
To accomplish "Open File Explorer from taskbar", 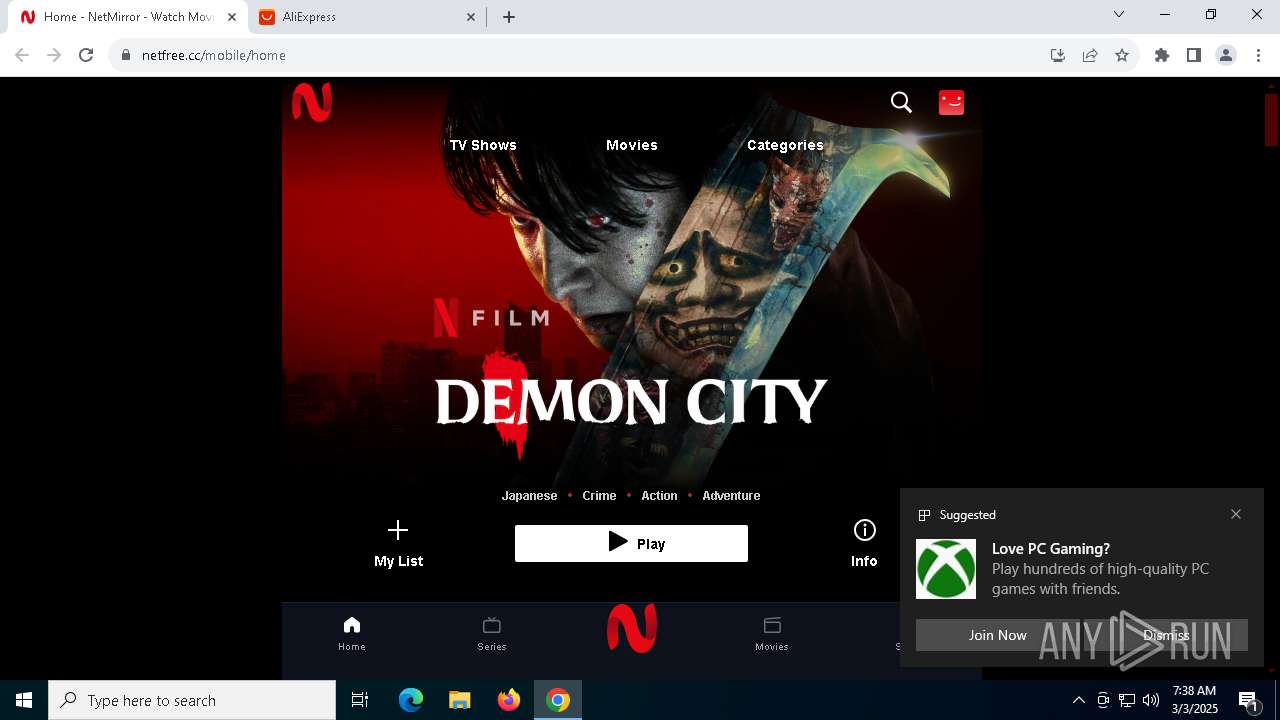I will (x=460, y=700).
